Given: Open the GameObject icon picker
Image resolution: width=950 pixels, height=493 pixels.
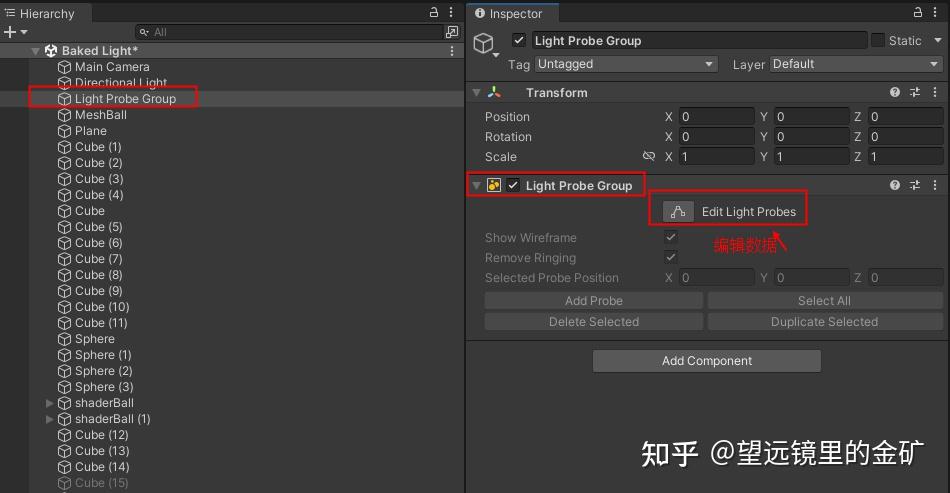Looking at the screenshot, I should coord(484,44).
